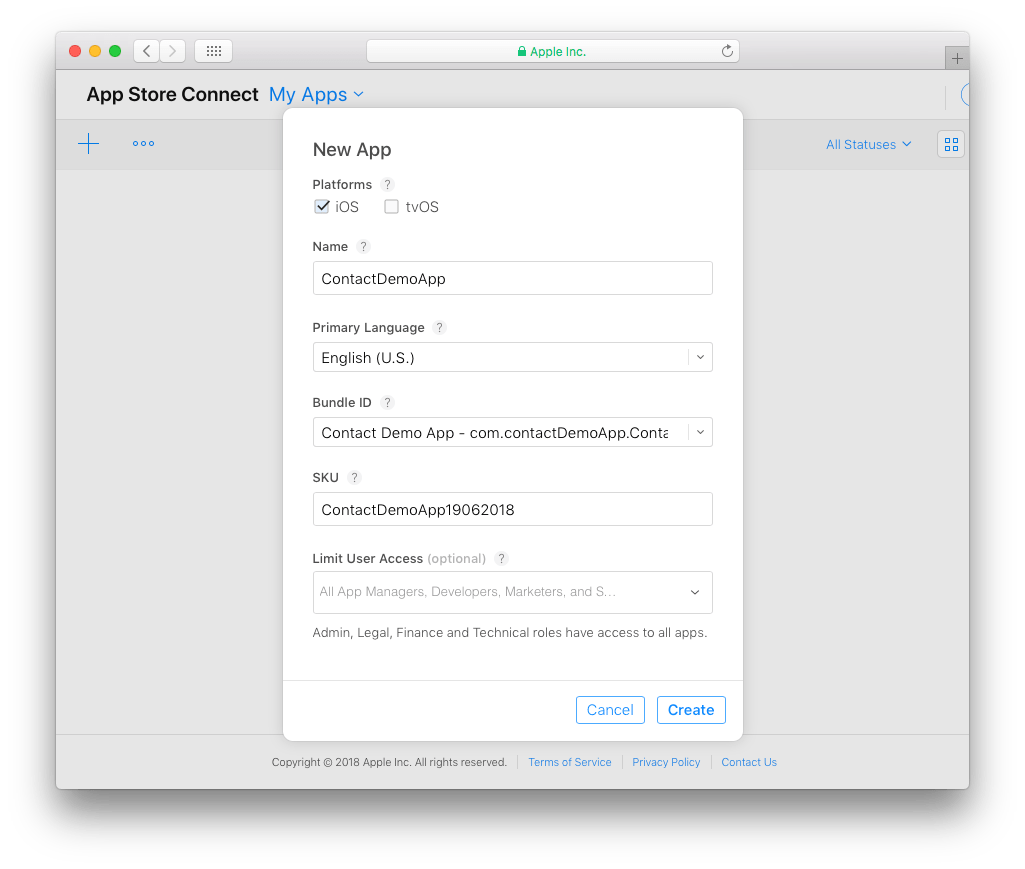Open the Limit User Access dropdown
The image size is (1025, 869).
click(694, 592)
